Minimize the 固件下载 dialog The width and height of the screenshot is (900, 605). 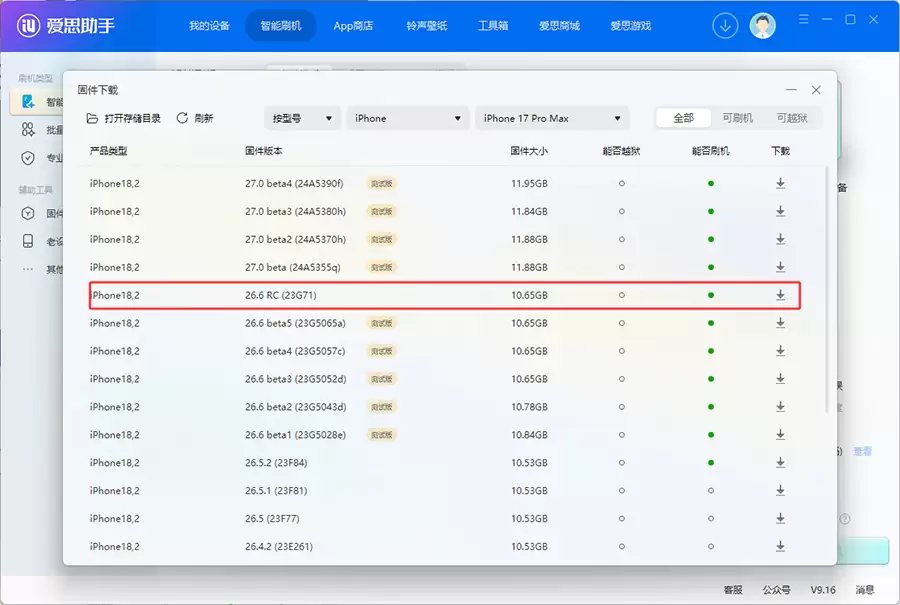(792, 90)
